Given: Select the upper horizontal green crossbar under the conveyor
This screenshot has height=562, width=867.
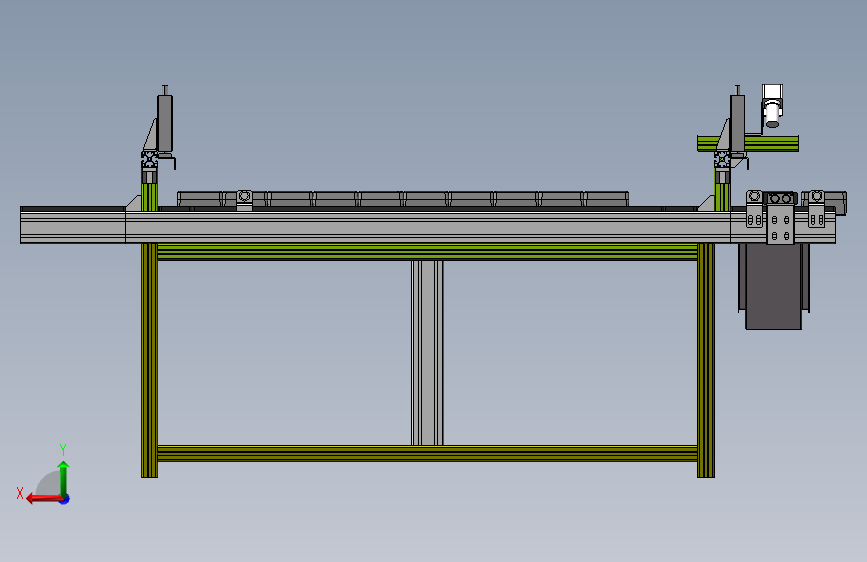Looking at the screenshot, I should (x=427, y=252).
